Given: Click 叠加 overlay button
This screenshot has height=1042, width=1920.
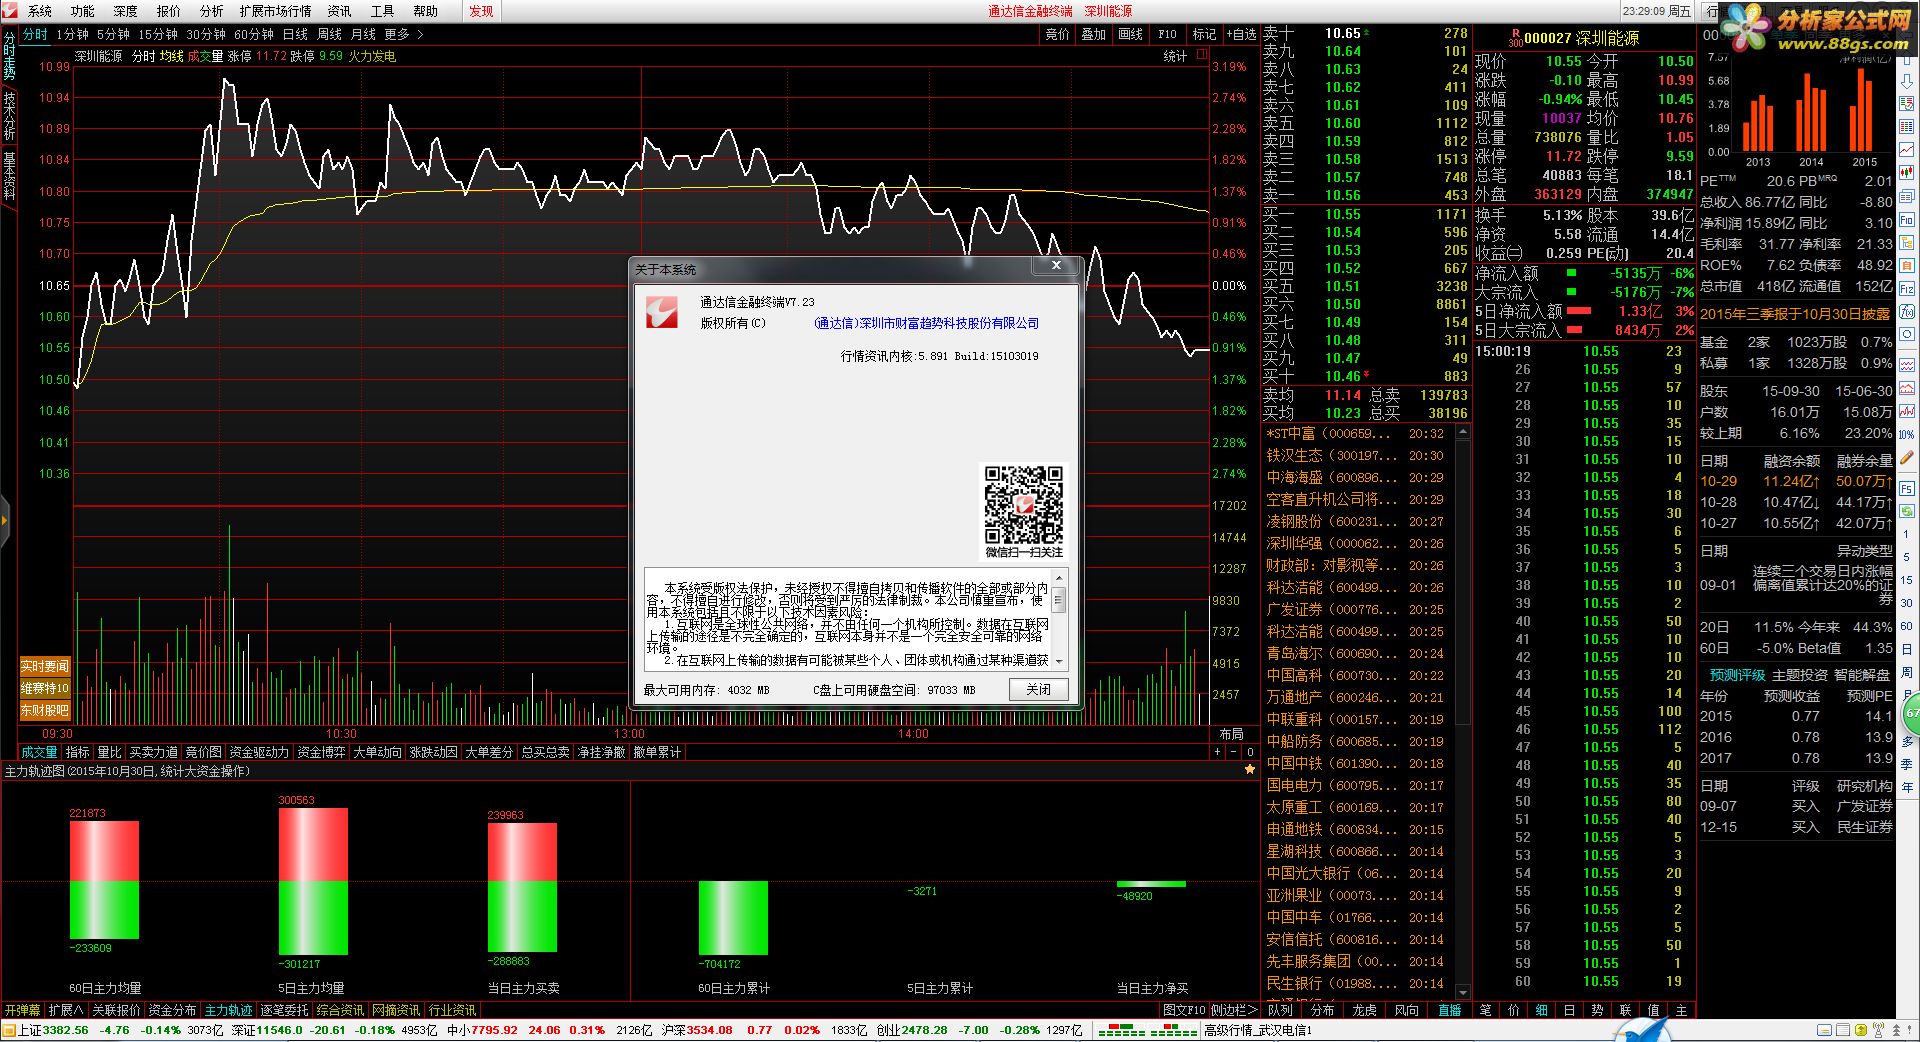Looking at the screenshot, I should (1094, 34).
